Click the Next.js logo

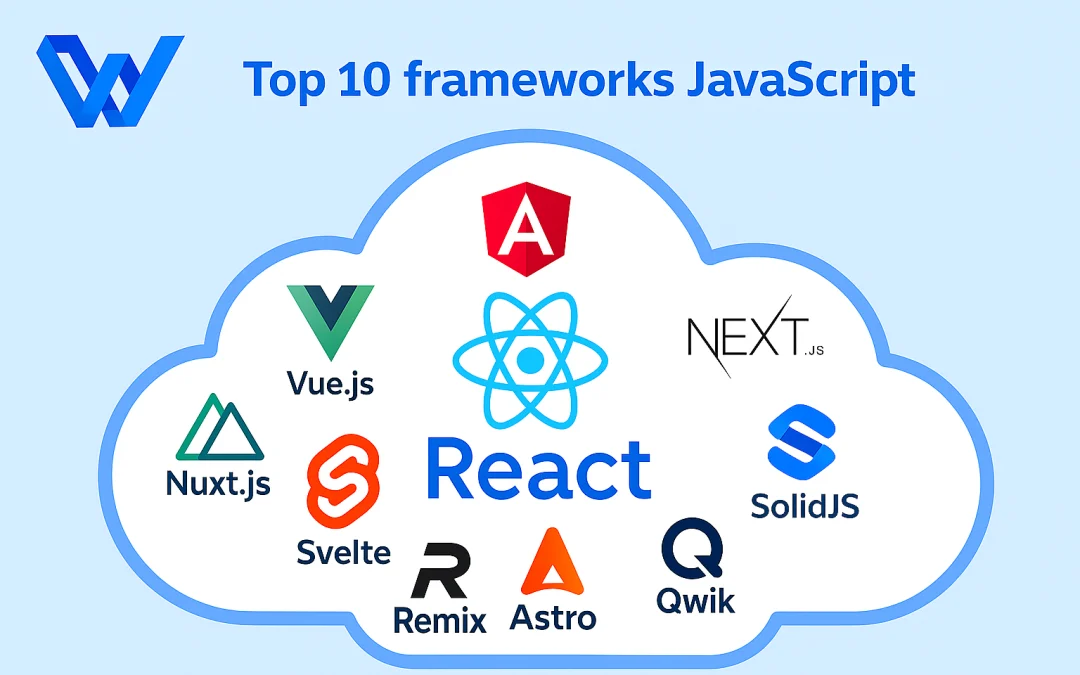[756, 337]
